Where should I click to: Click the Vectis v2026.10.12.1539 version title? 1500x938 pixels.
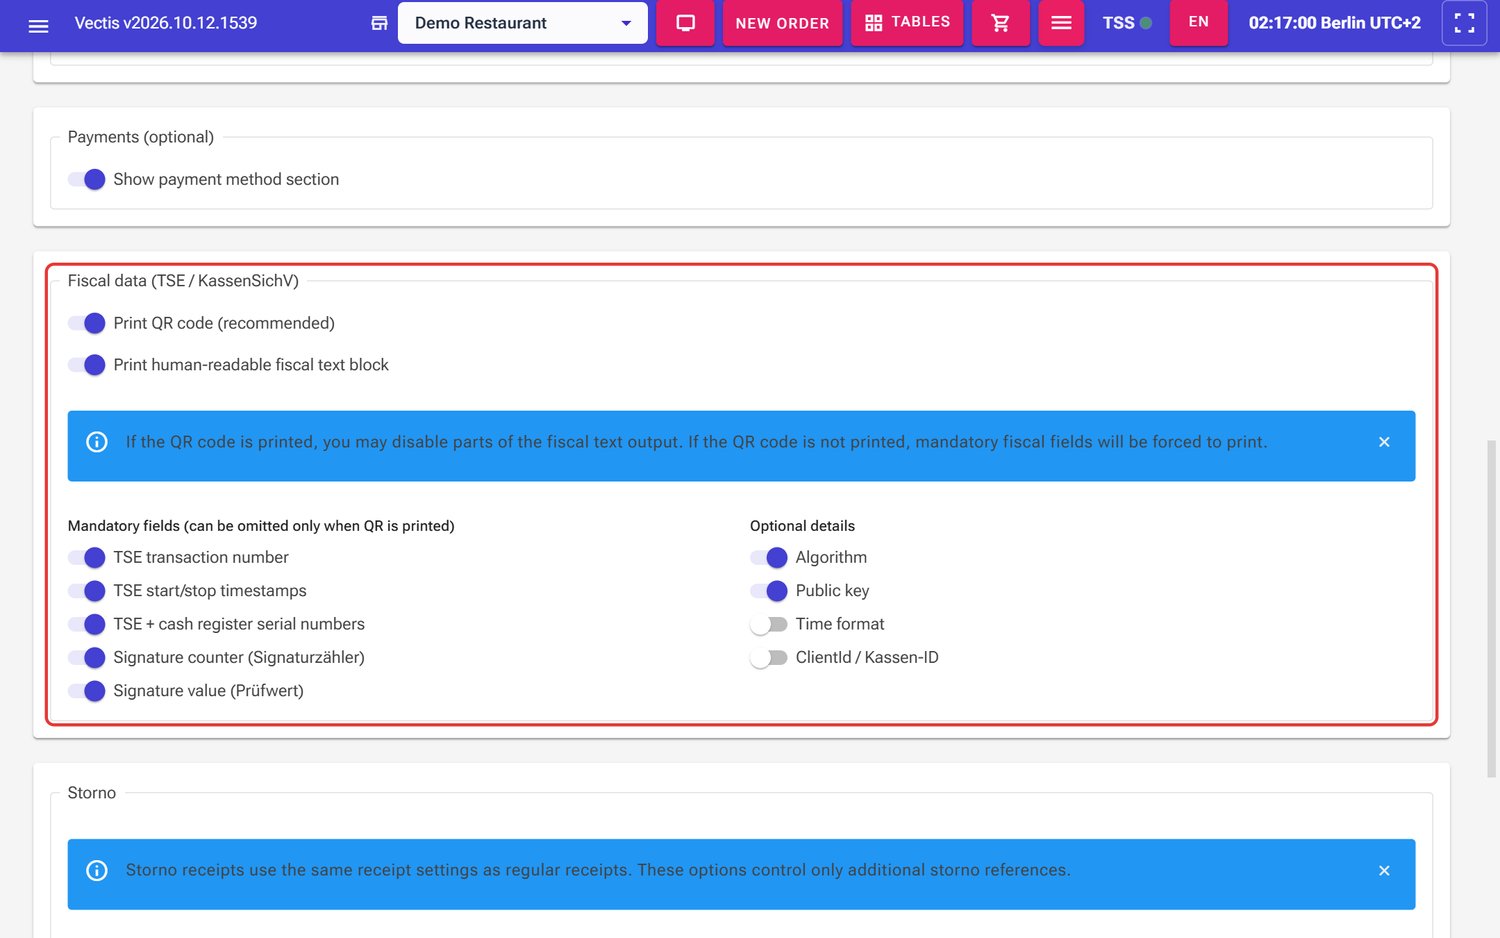point(166,23)
